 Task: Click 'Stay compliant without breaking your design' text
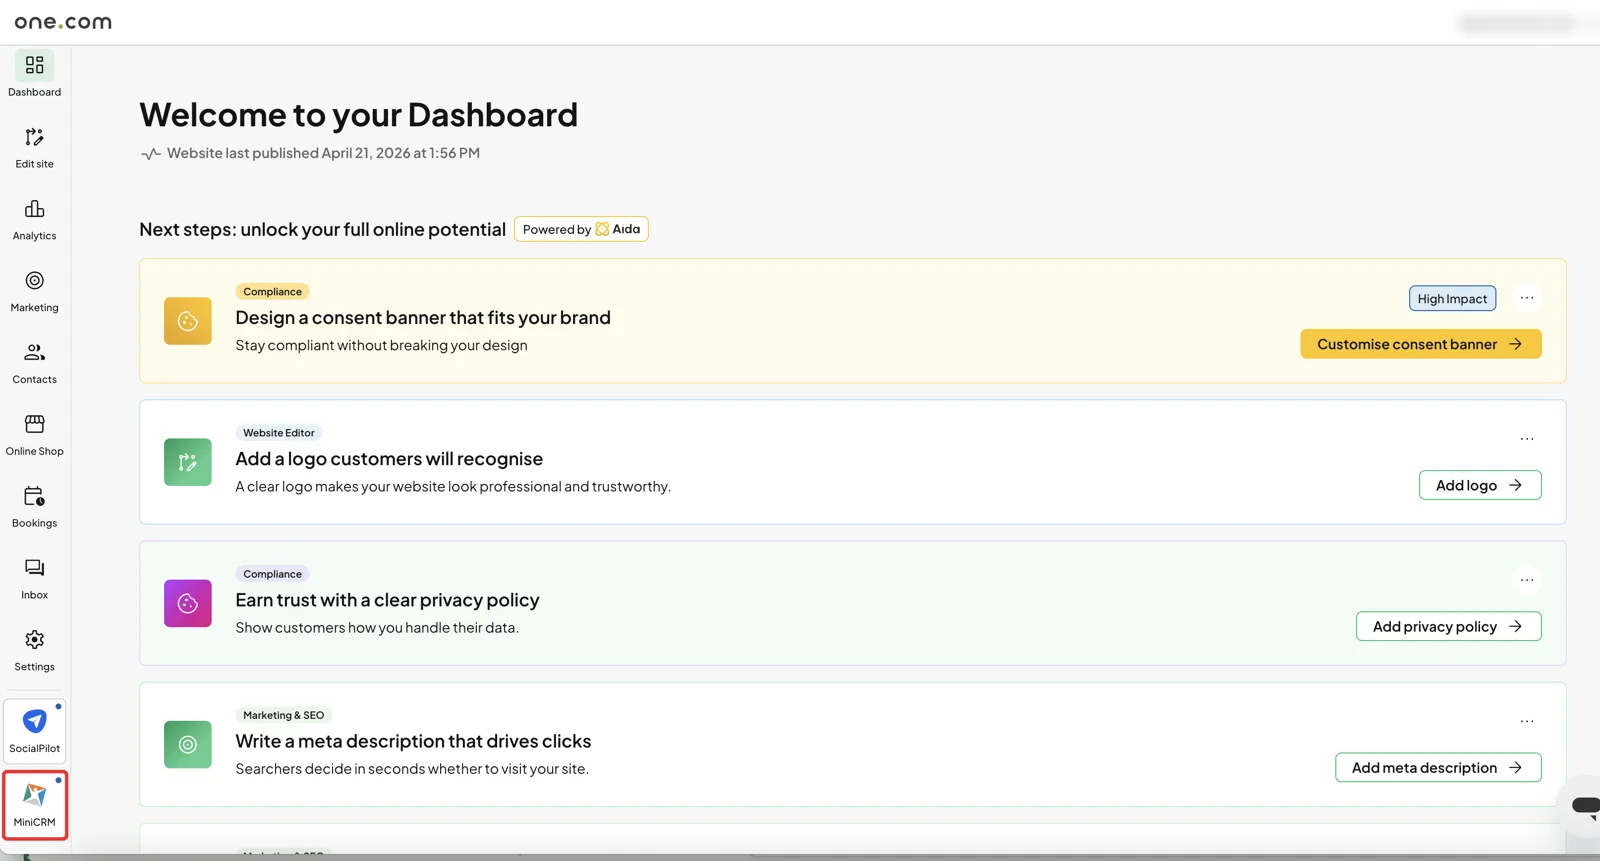(381, 345)
